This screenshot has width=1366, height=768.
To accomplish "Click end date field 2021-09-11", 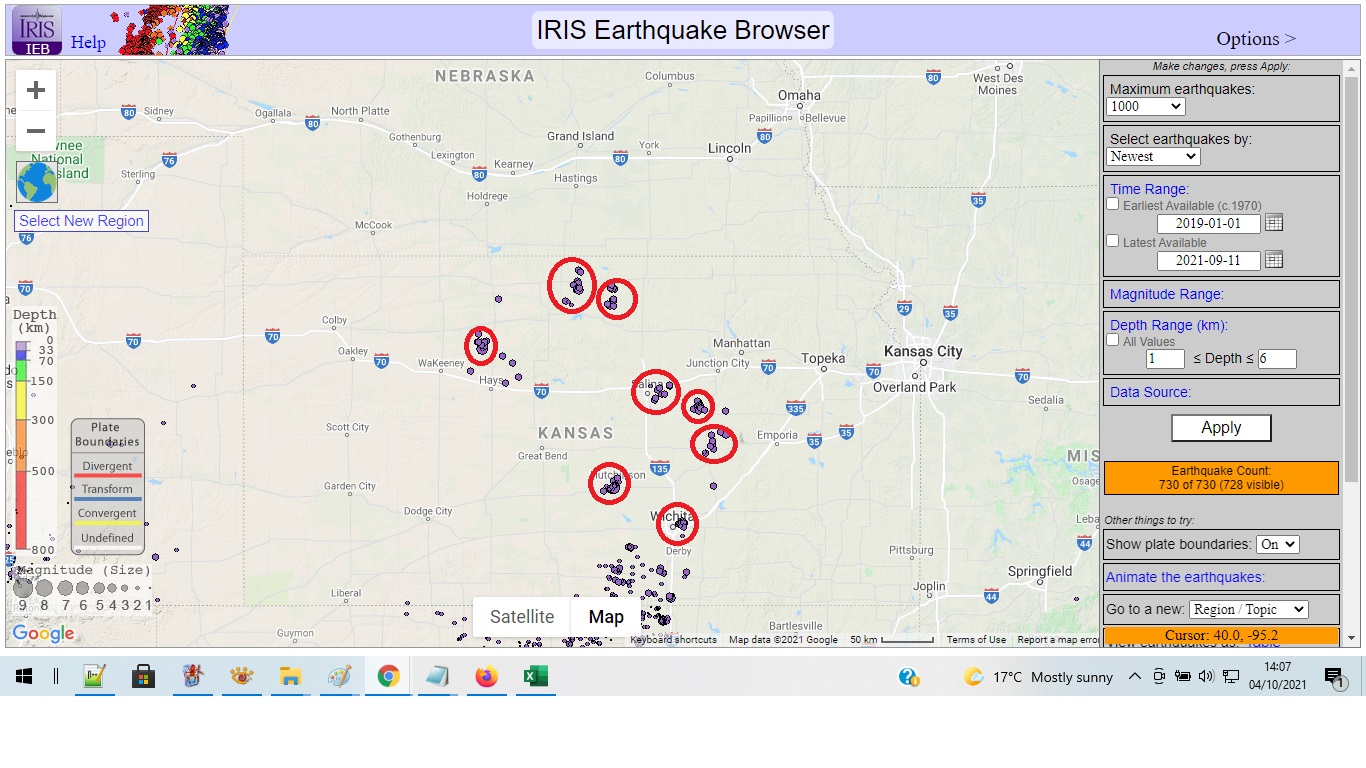I will 1209,260.
